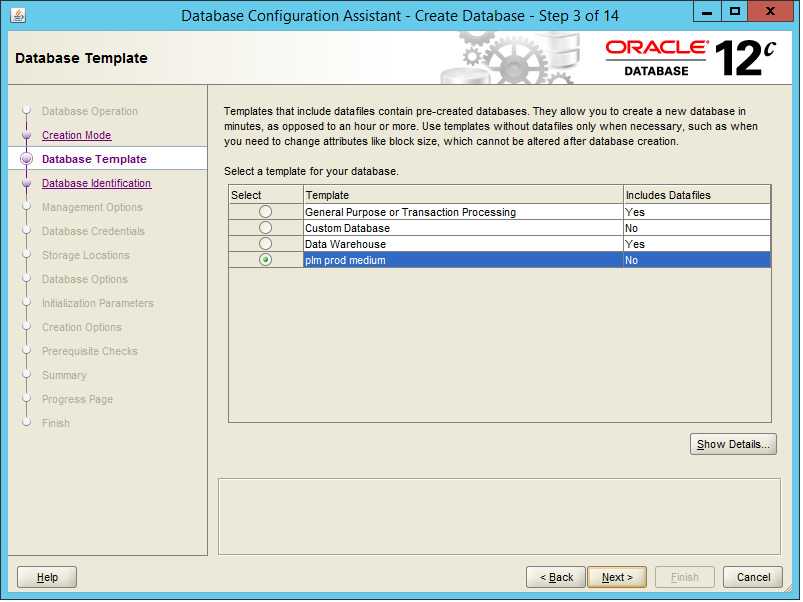This screenshot has width=803, height=602.
Task: Click the Includes Datafiles column header
Action: click(696, 195)
